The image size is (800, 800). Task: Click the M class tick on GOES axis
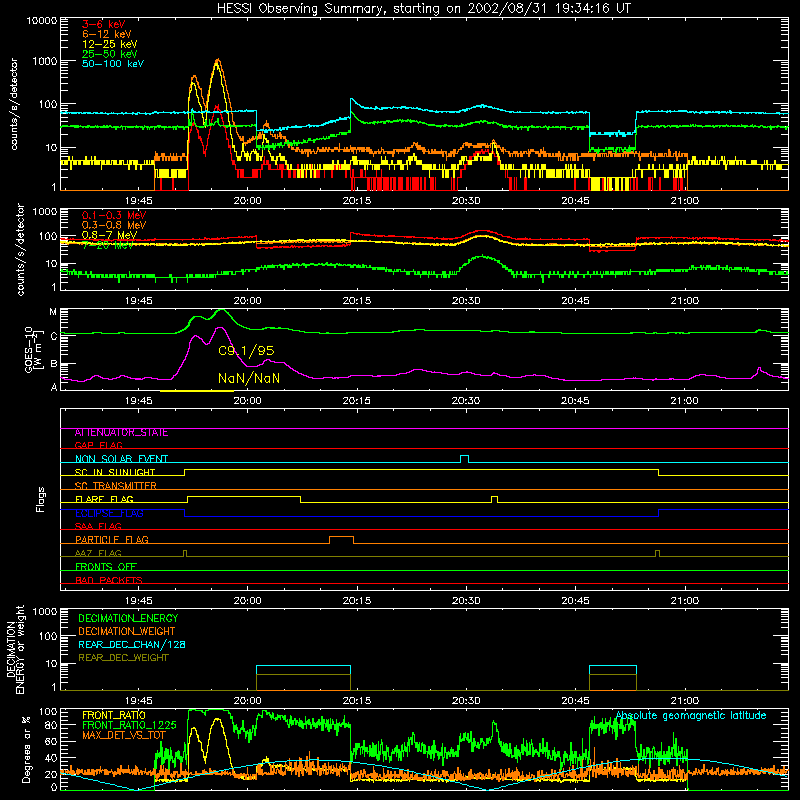click(53, 312)
